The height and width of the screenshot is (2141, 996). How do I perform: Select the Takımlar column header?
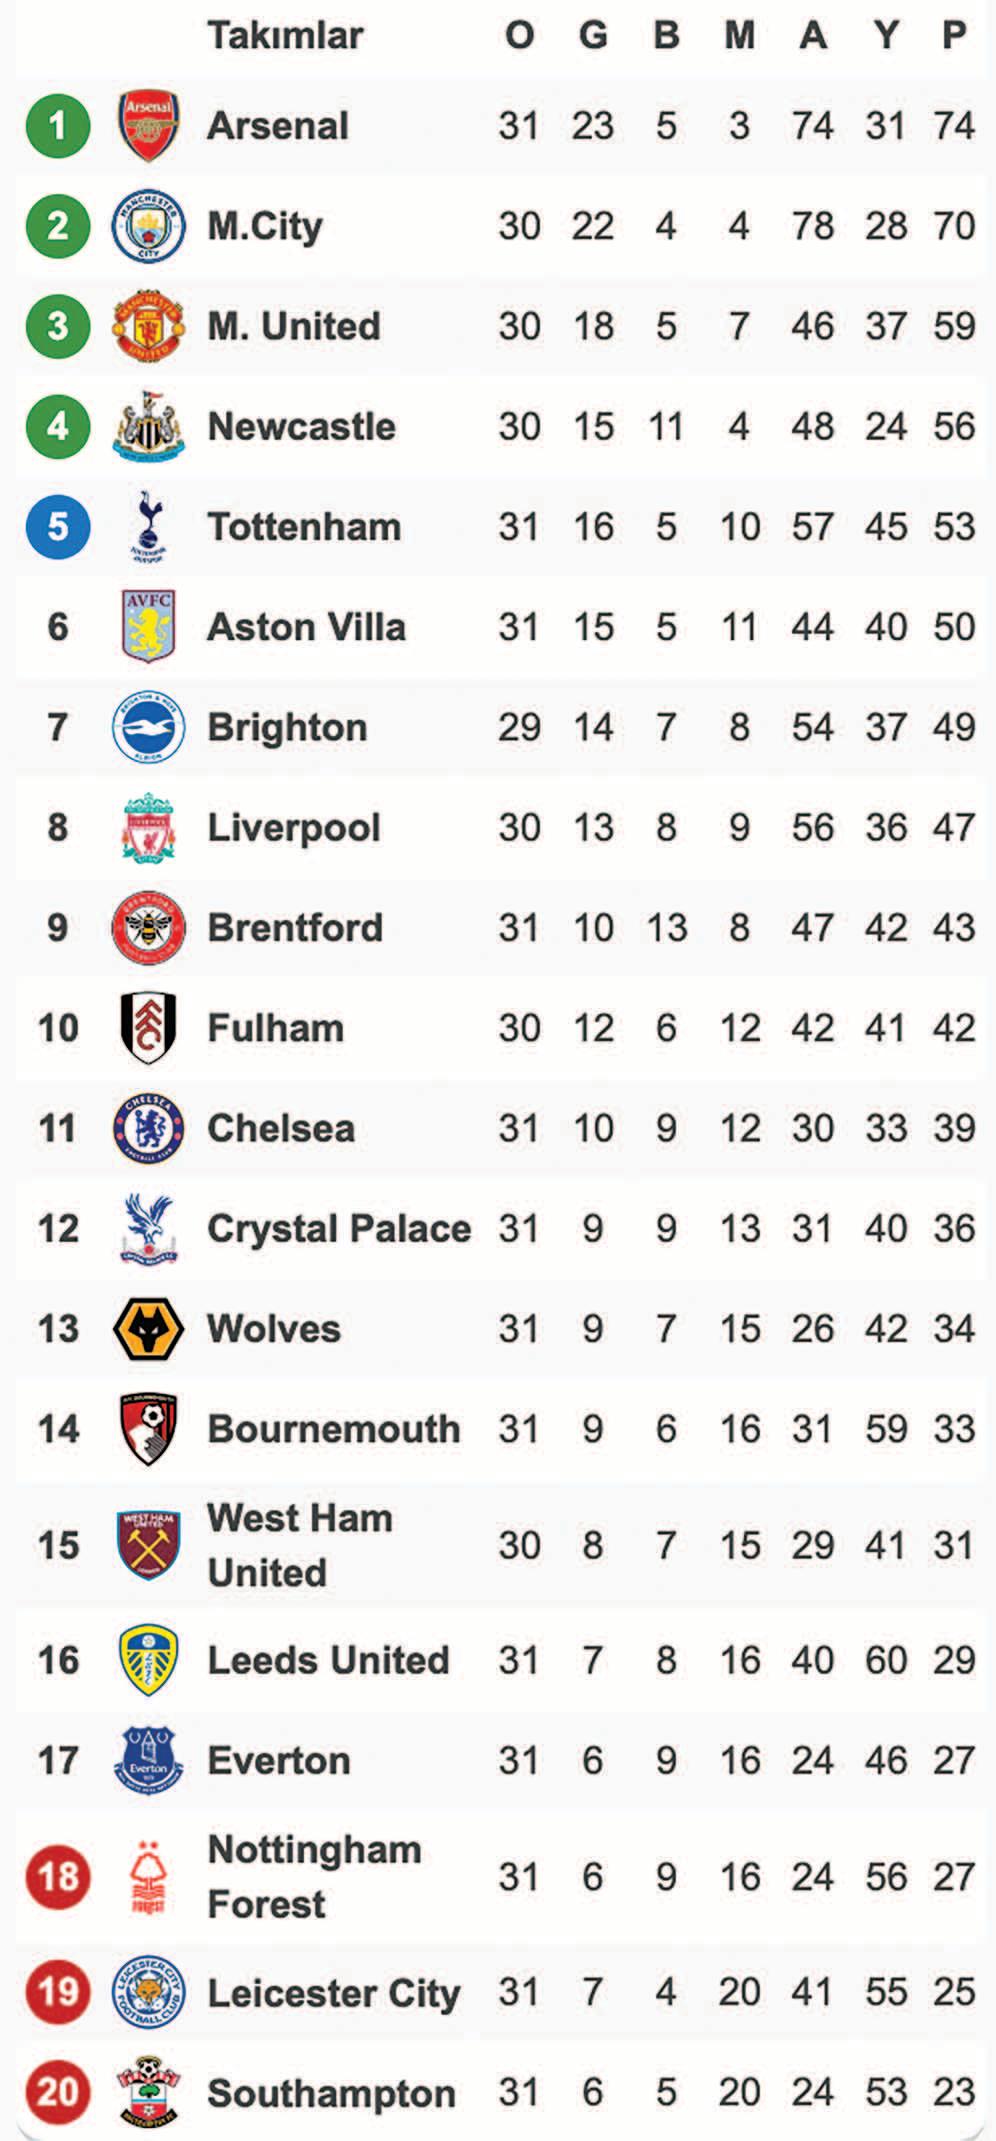tap(285, 35)
